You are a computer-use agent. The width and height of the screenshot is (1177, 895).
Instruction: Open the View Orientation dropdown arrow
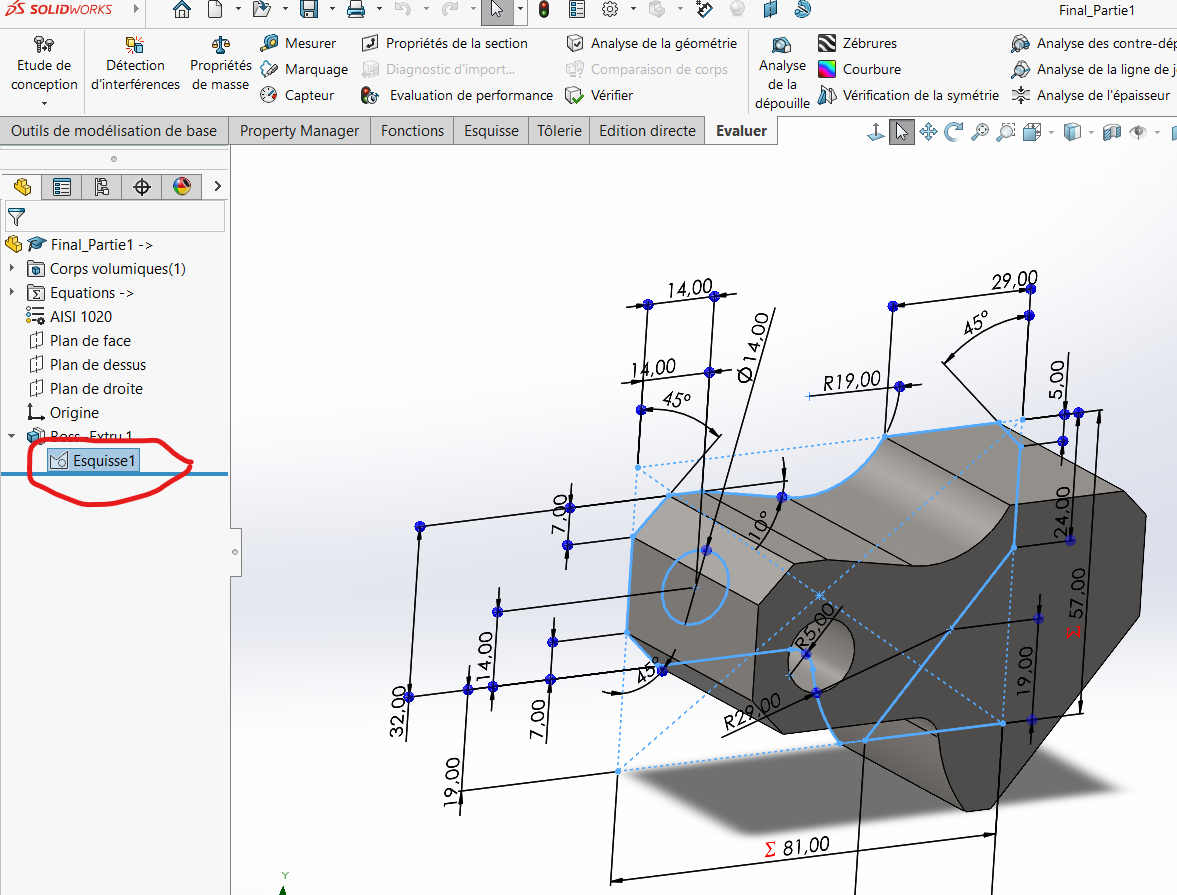pos(1051,133)
